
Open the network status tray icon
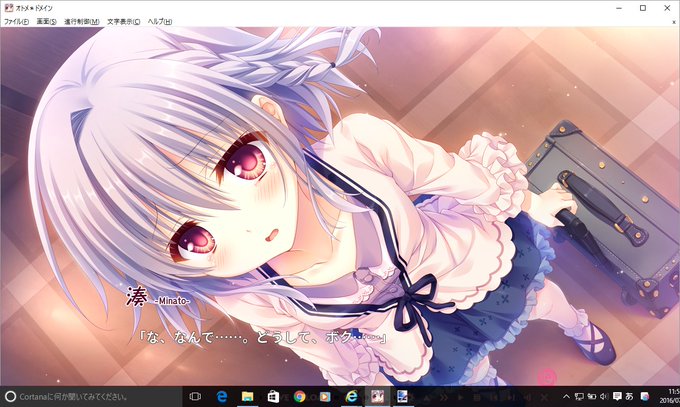[x=579, y=396]
